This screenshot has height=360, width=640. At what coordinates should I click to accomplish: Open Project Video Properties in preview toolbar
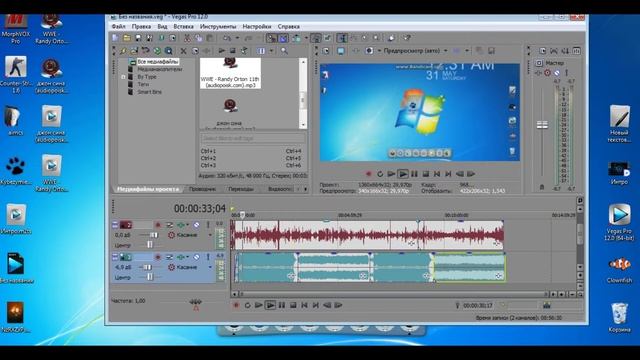click(x=326, y=51)
